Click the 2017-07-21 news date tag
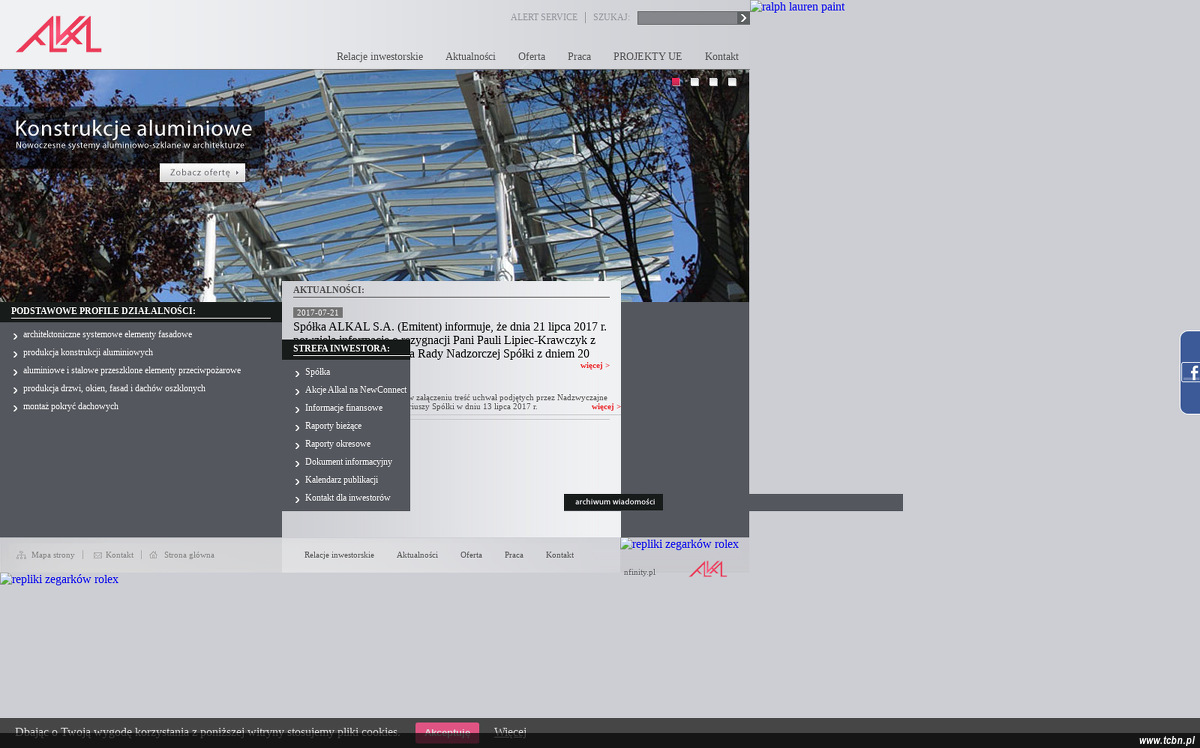The height and width of the screenshot is (748, 1200). point(318,313)
